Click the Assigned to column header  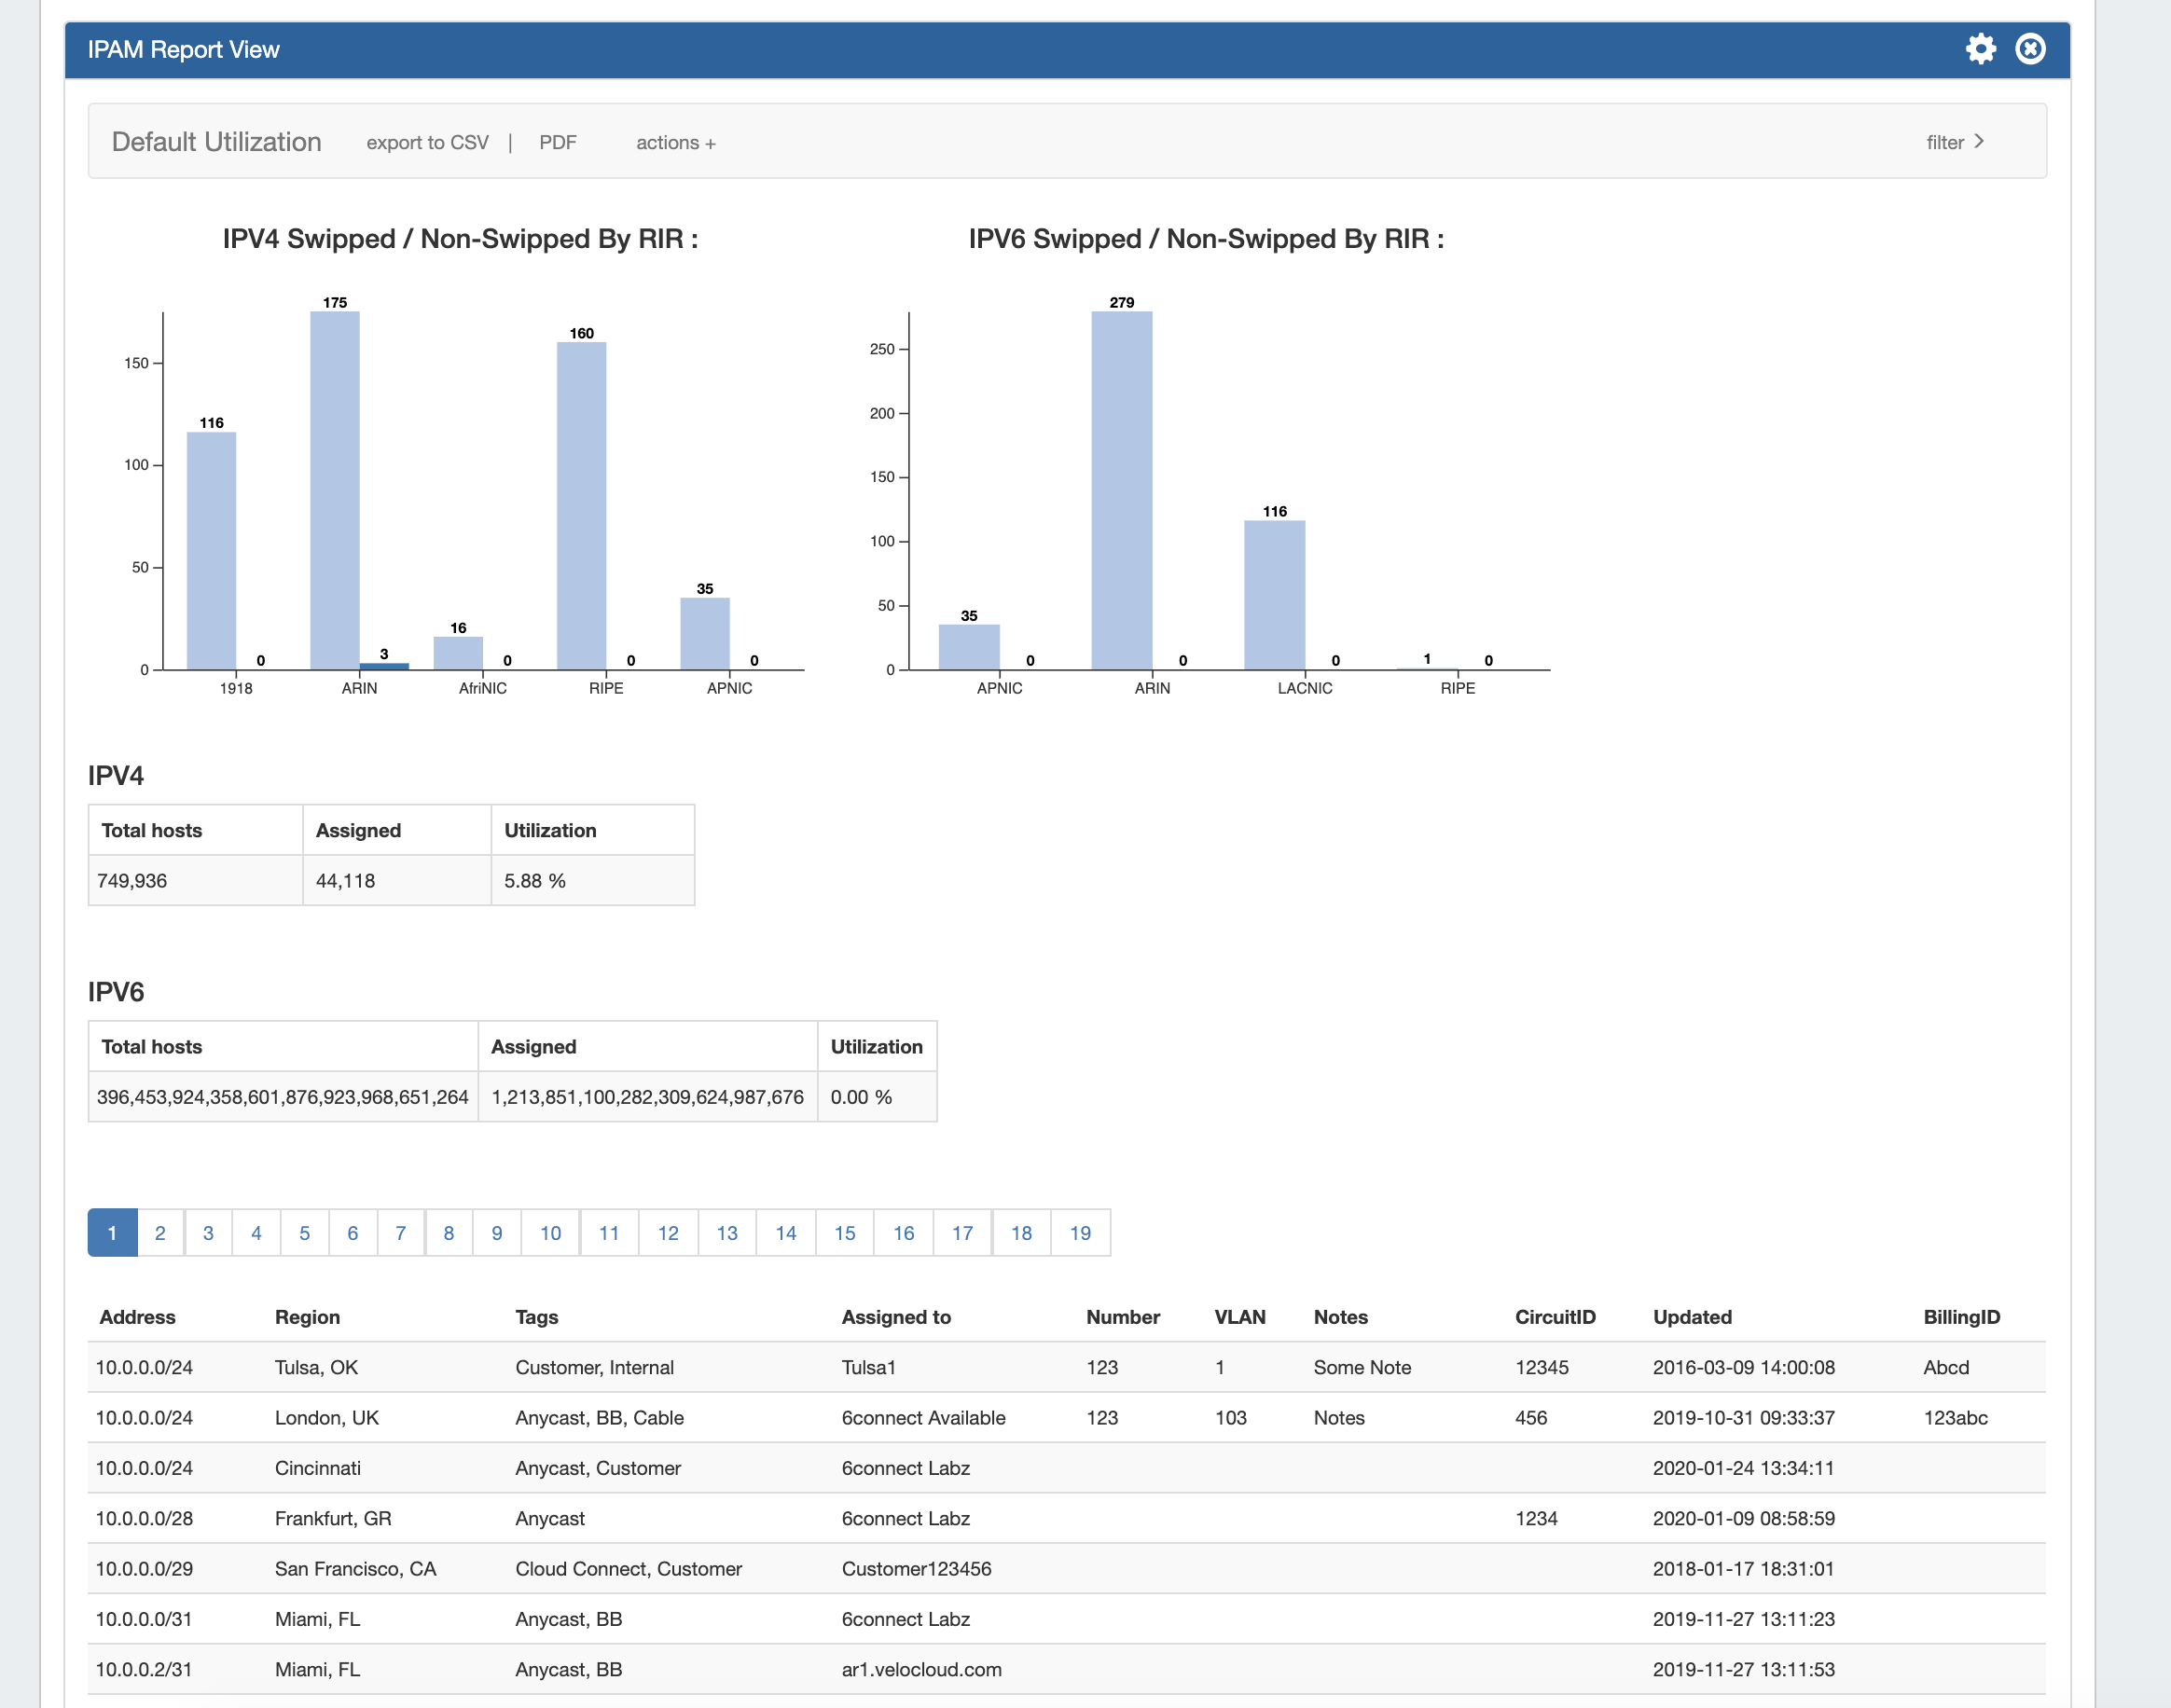[x=895, y=1317]
